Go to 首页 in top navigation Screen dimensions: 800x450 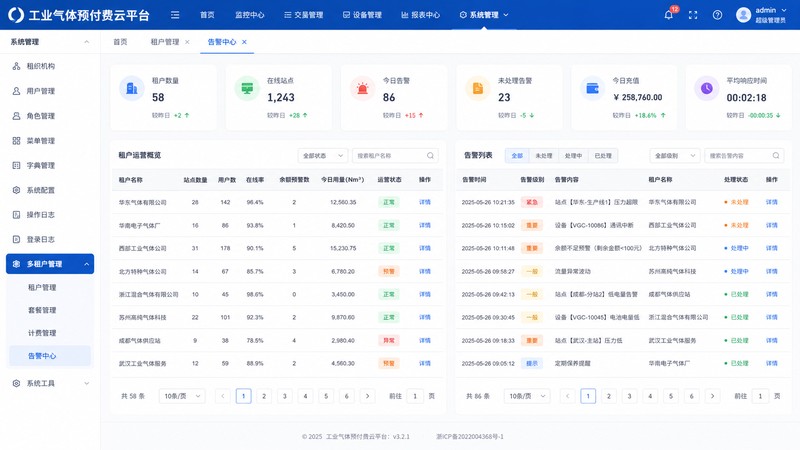point(207,15)
